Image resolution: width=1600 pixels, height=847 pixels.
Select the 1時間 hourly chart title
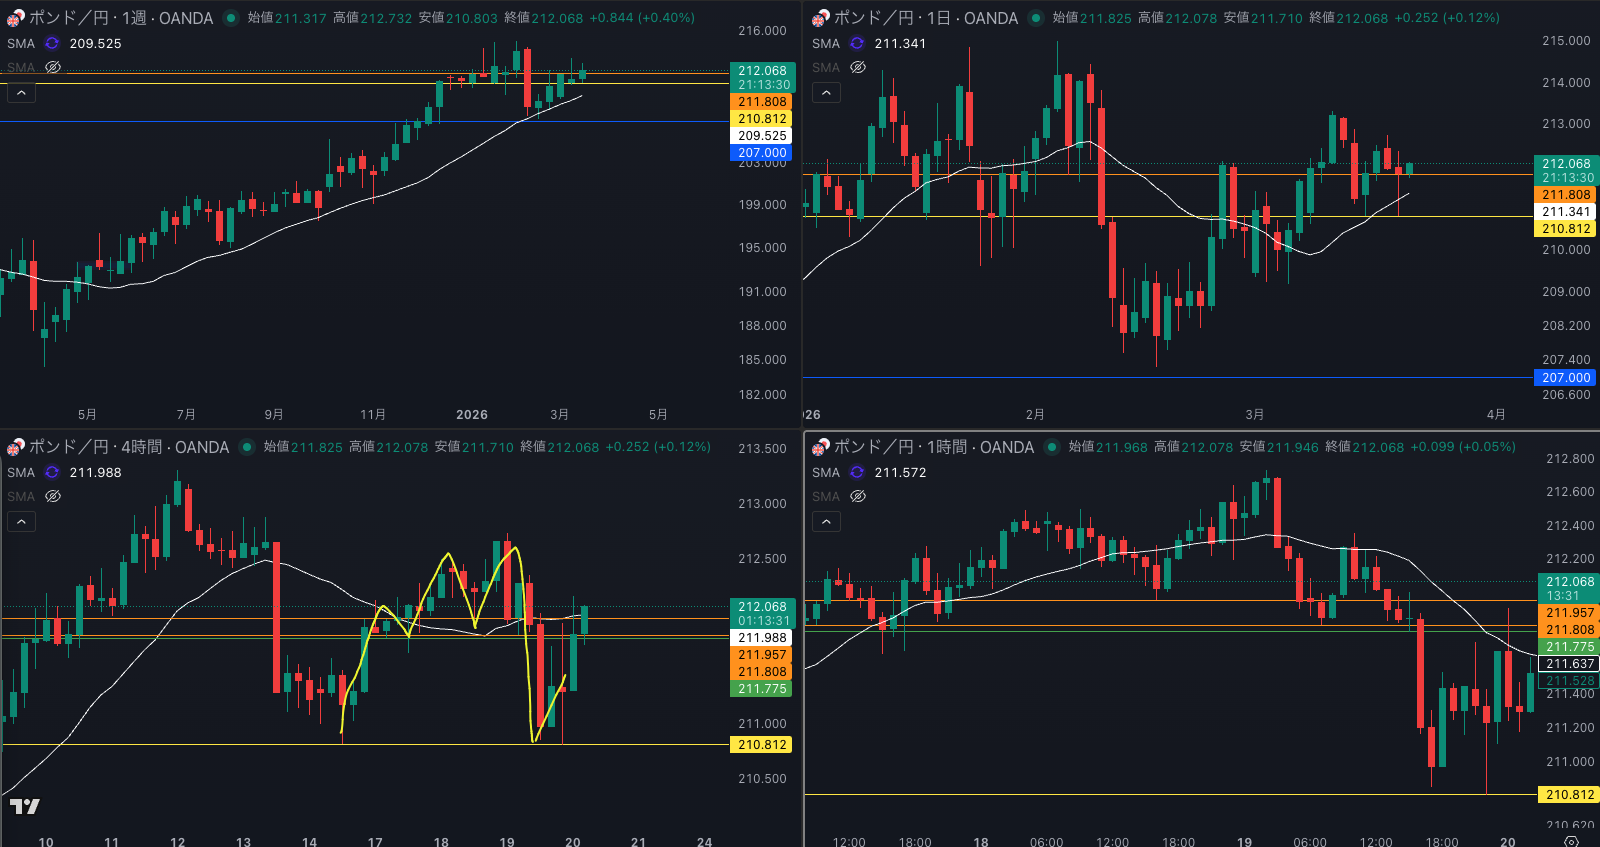[933, 447]
